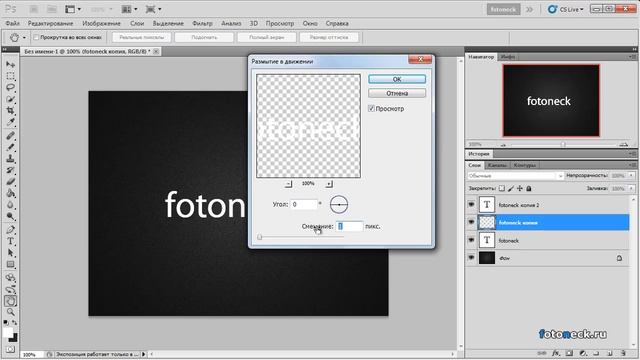Select the Pen tool
Viewport: 640px width, 360px height.
click(x=10, y=230)
